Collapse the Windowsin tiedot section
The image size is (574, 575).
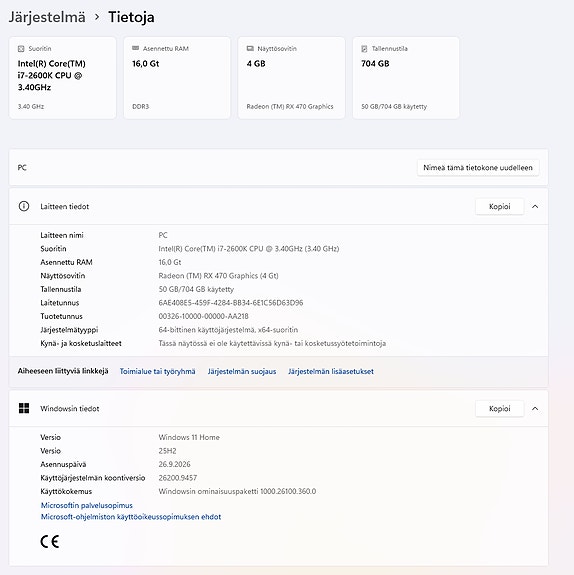pos(535,409)
